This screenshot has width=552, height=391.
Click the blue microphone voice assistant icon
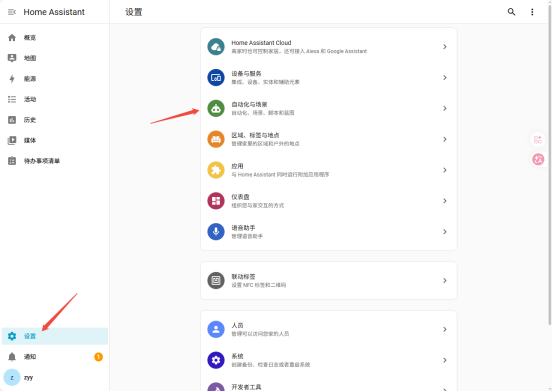[x=216, y=232]
